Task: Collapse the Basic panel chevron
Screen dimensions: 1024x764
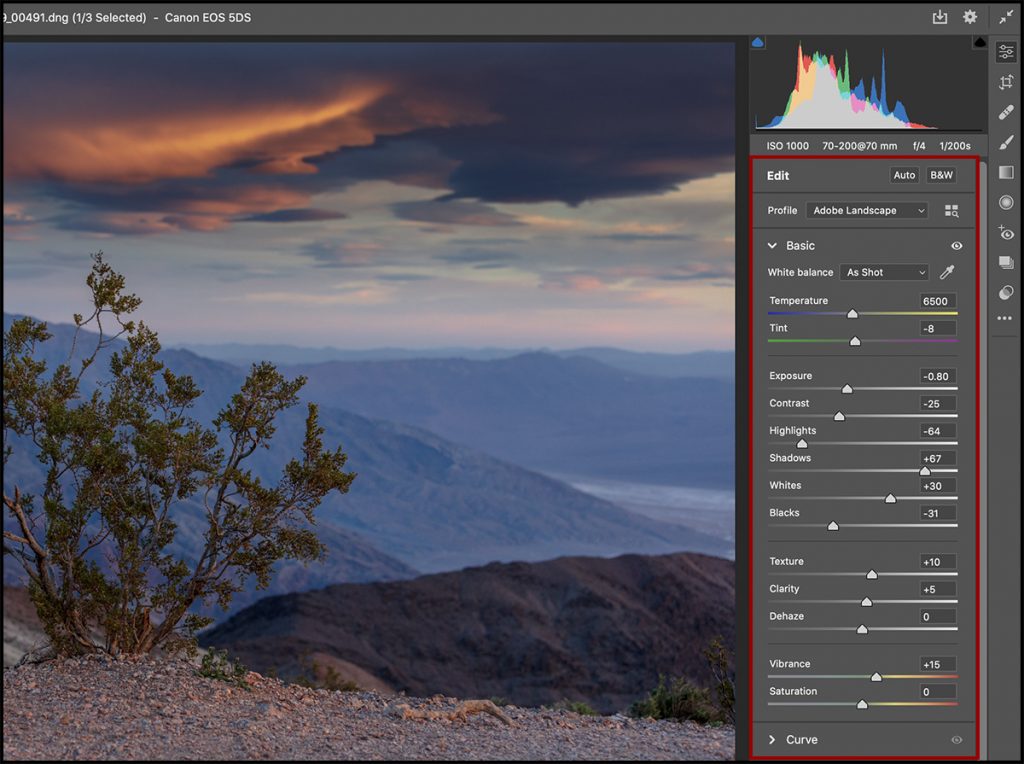Action: click(x=772, y=246)
